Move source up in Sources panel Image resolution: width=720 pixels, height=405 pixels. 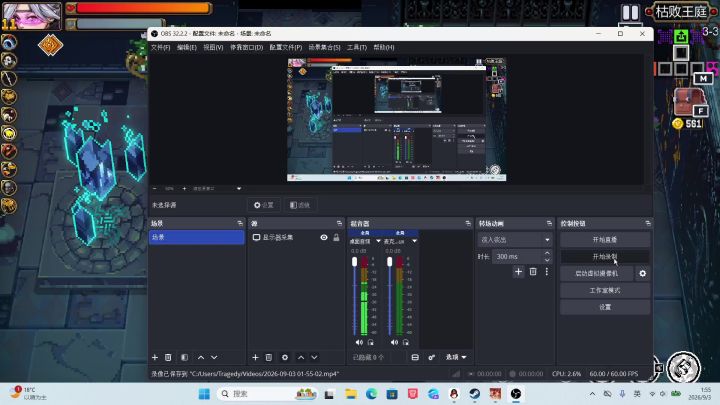tap(301, 357)
